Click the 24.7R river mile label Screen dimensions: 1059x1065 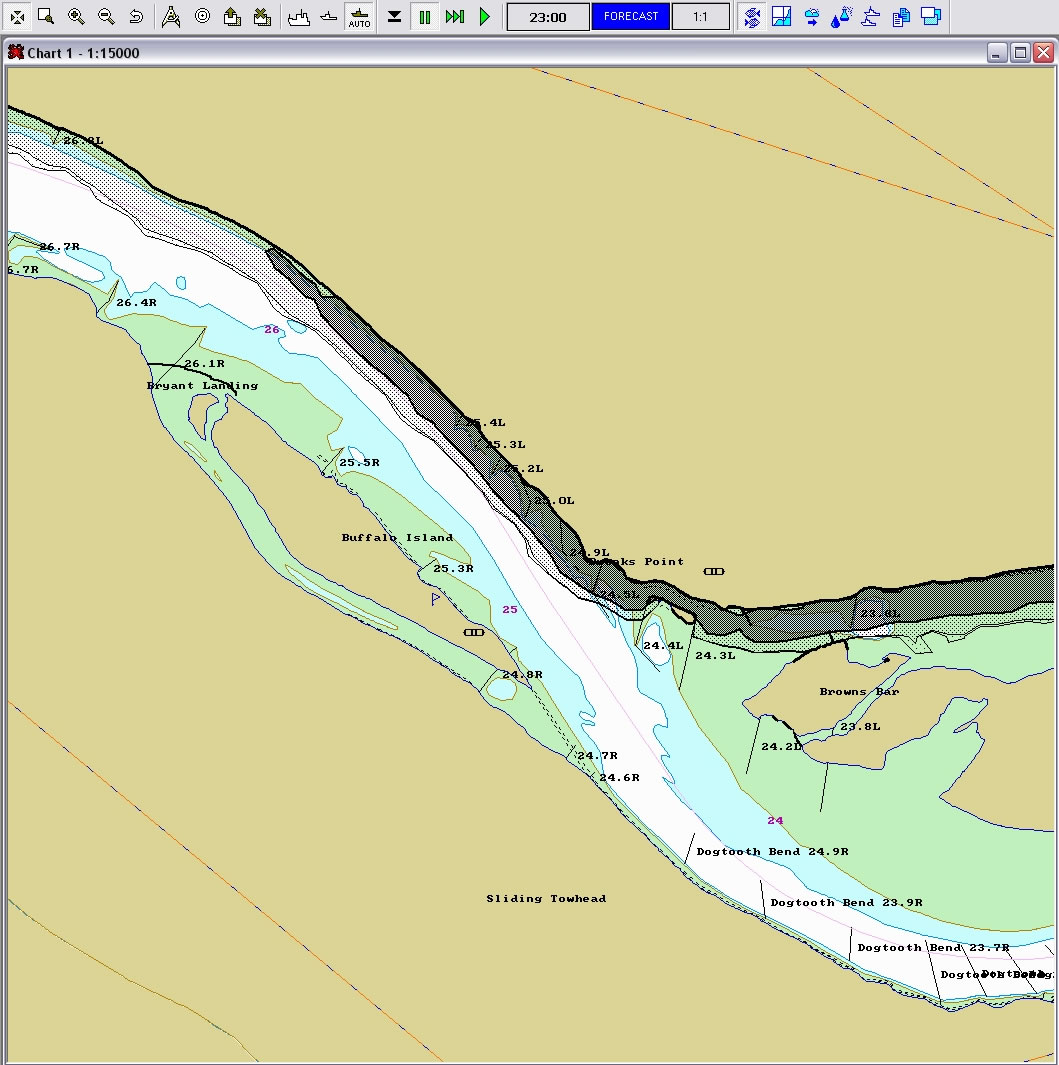(598, 755)
